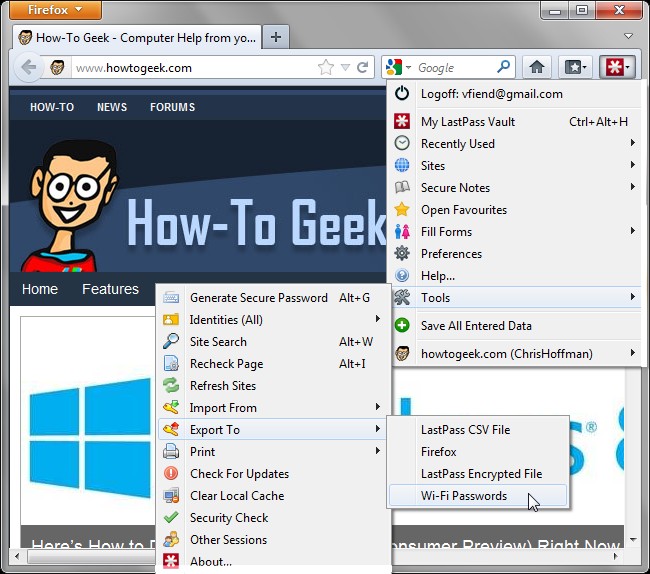
Task: Click the LastPass toolbar icon
Action: click(617, 67)
